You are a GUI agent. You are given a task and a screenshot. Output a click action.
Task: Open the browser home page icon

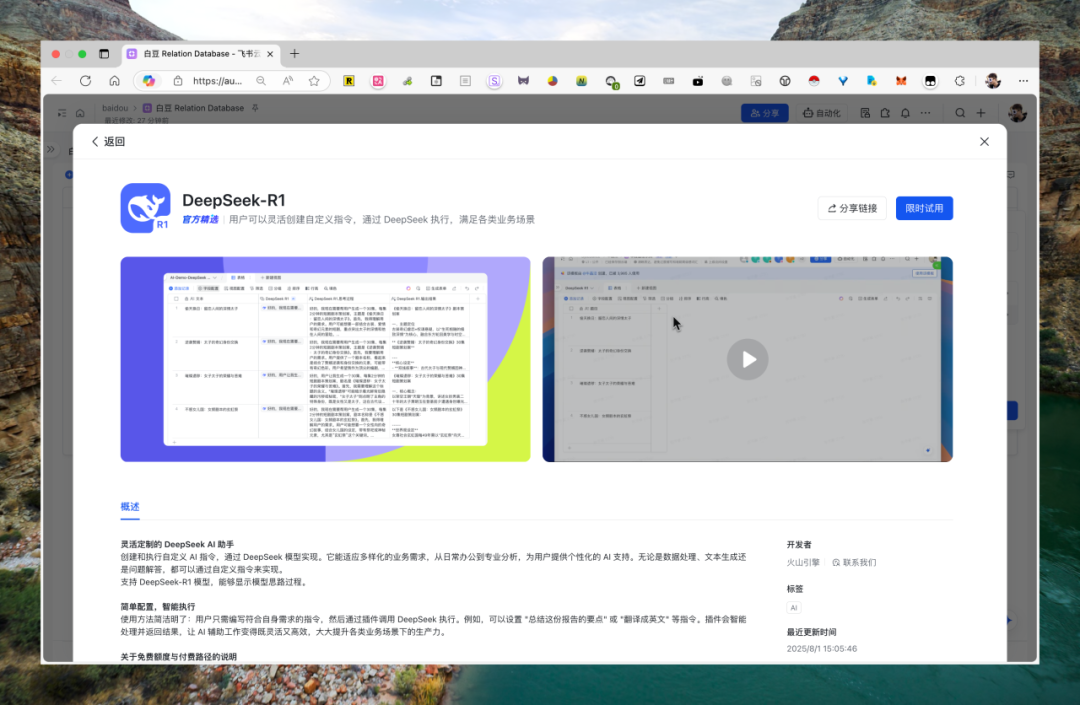[114, 81]
